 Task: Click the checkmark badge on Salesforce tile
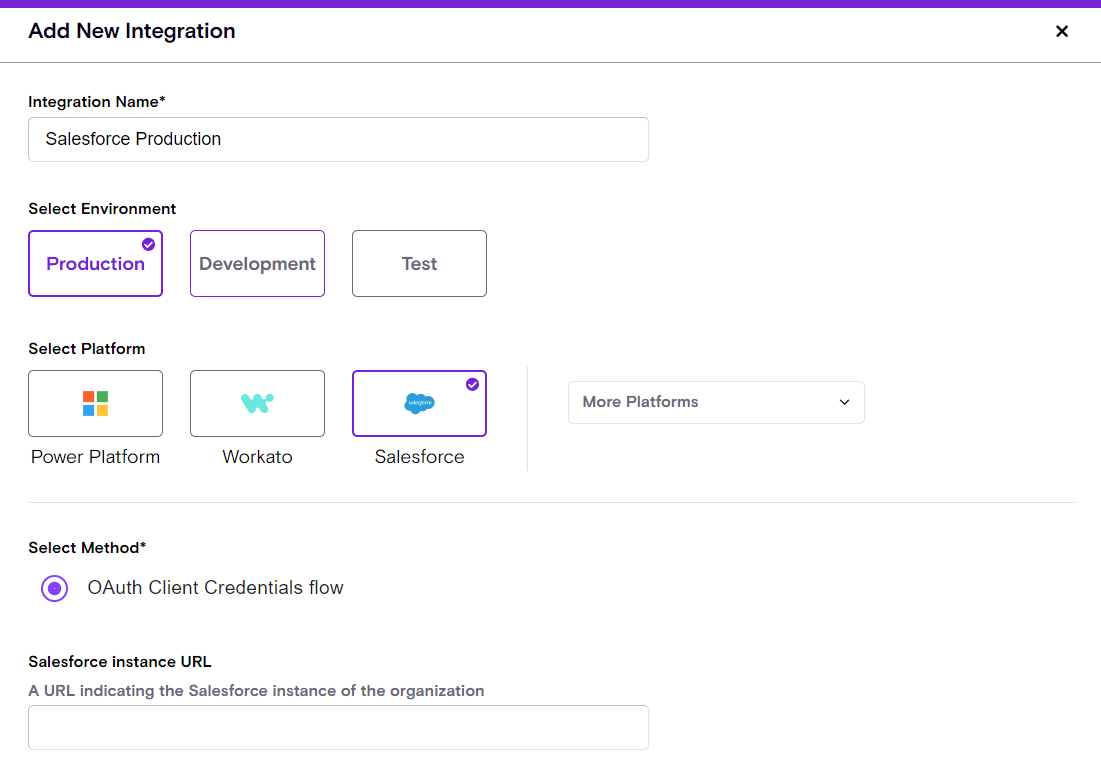click(472, 384)
